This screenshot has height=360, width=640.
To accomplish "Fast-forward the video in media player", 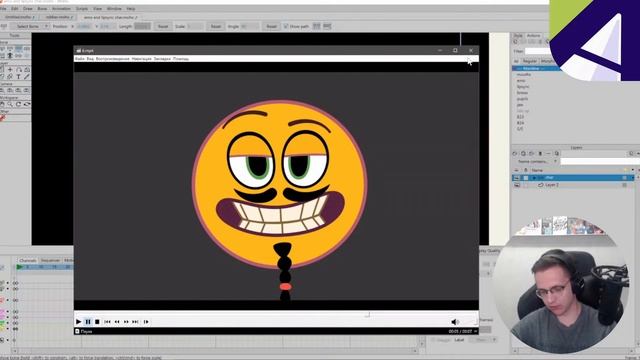I will (126, 322).
